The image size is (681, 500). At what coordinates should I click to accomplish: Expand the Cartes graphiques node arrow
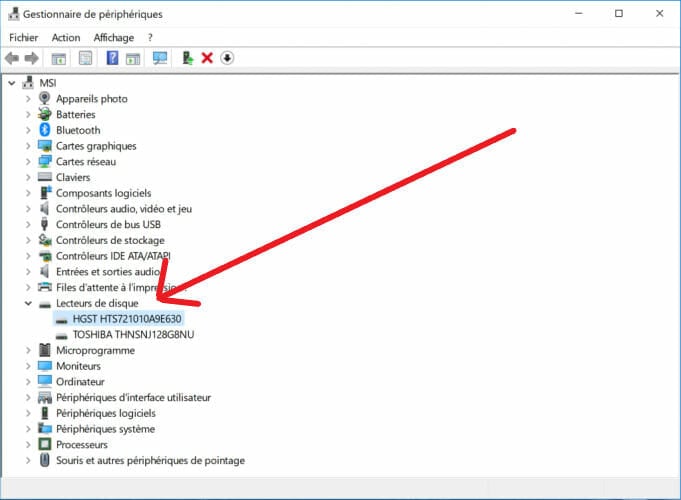tap(28, 146)
